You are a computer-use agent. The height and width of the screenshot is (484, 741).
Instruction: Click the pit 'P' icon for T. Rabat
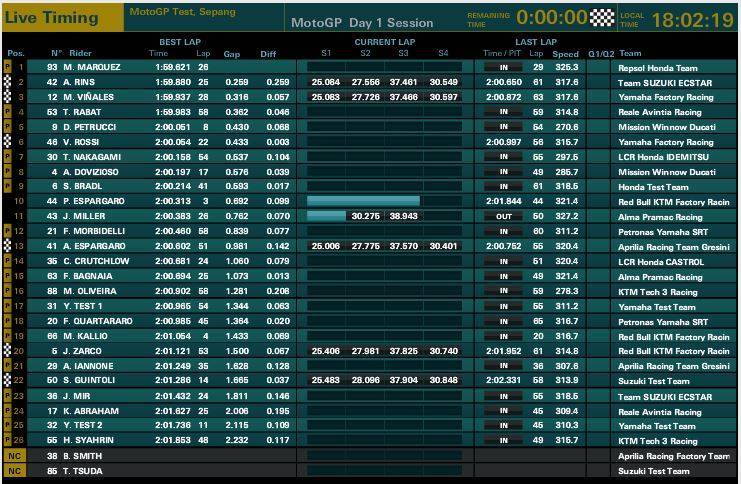(x=7, y=112)
